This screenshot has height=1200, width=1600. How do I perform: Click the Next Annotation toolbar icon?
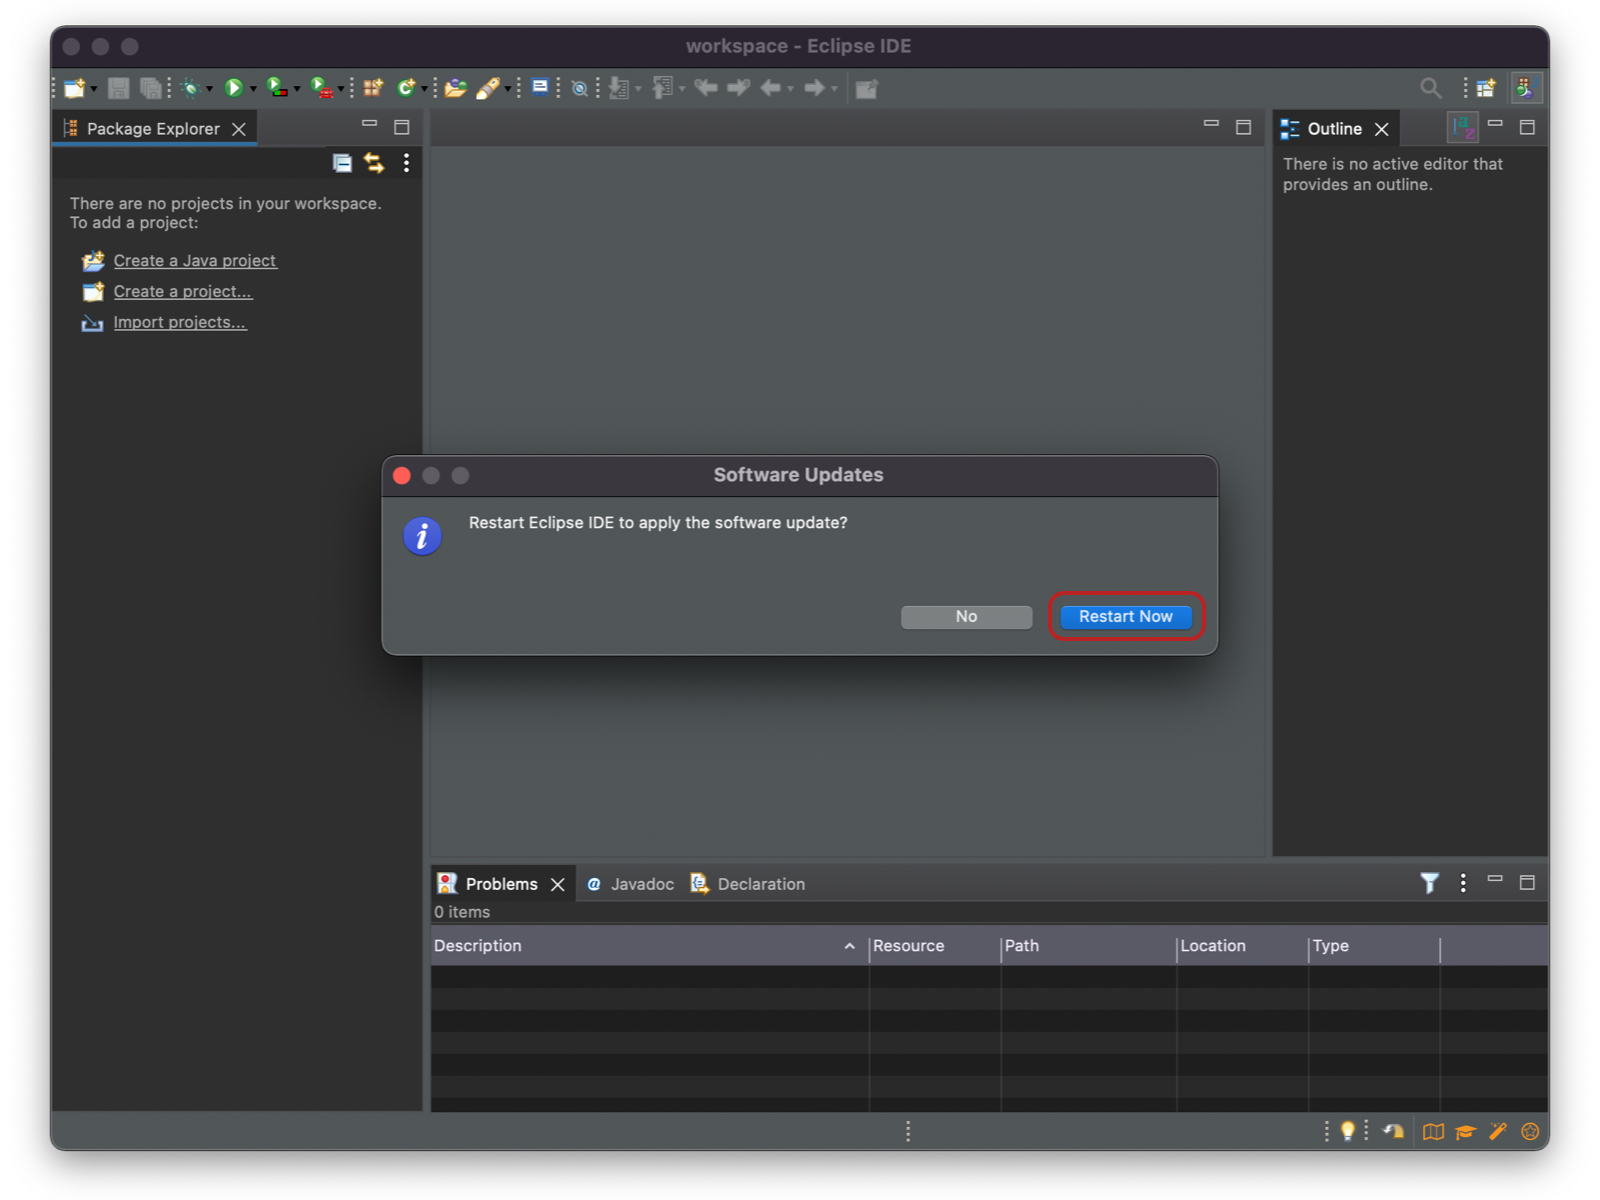point(619,88)
